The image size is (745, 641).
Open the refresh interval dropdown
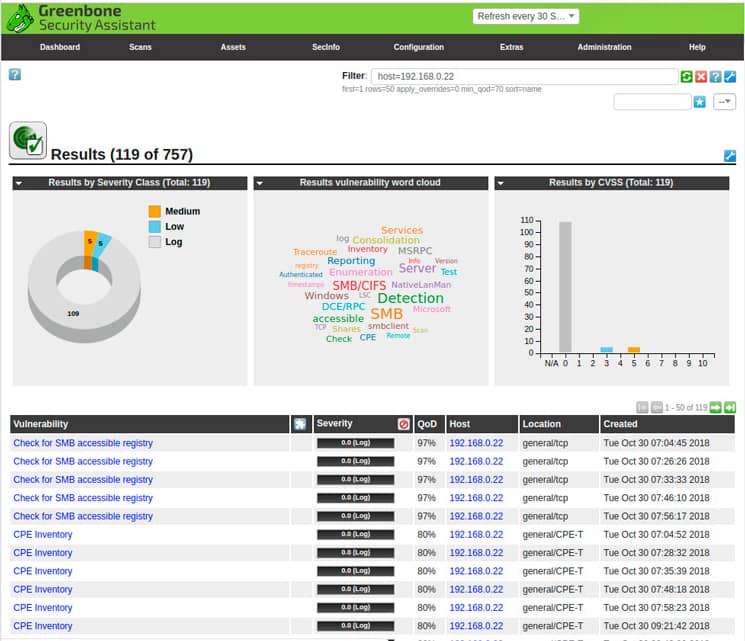click(x=526, y=17)
